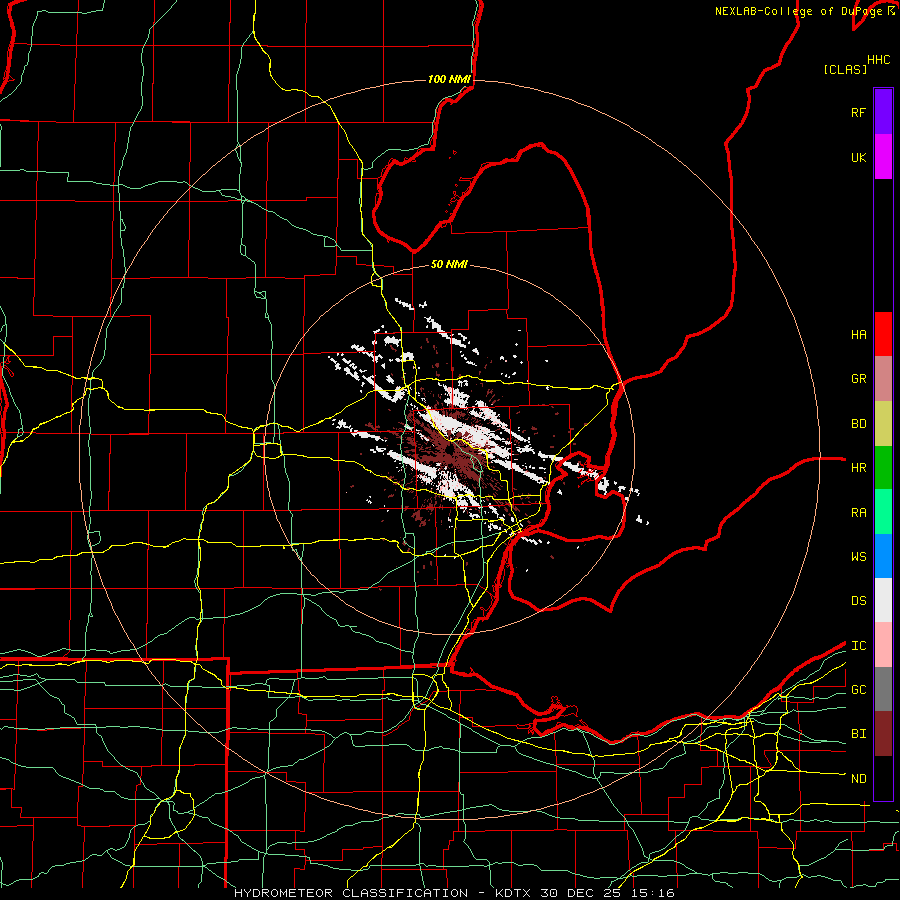The image size is (900, 900).
Task: Click the dark red BI legend swatch
Action: [x=883, y=734]
